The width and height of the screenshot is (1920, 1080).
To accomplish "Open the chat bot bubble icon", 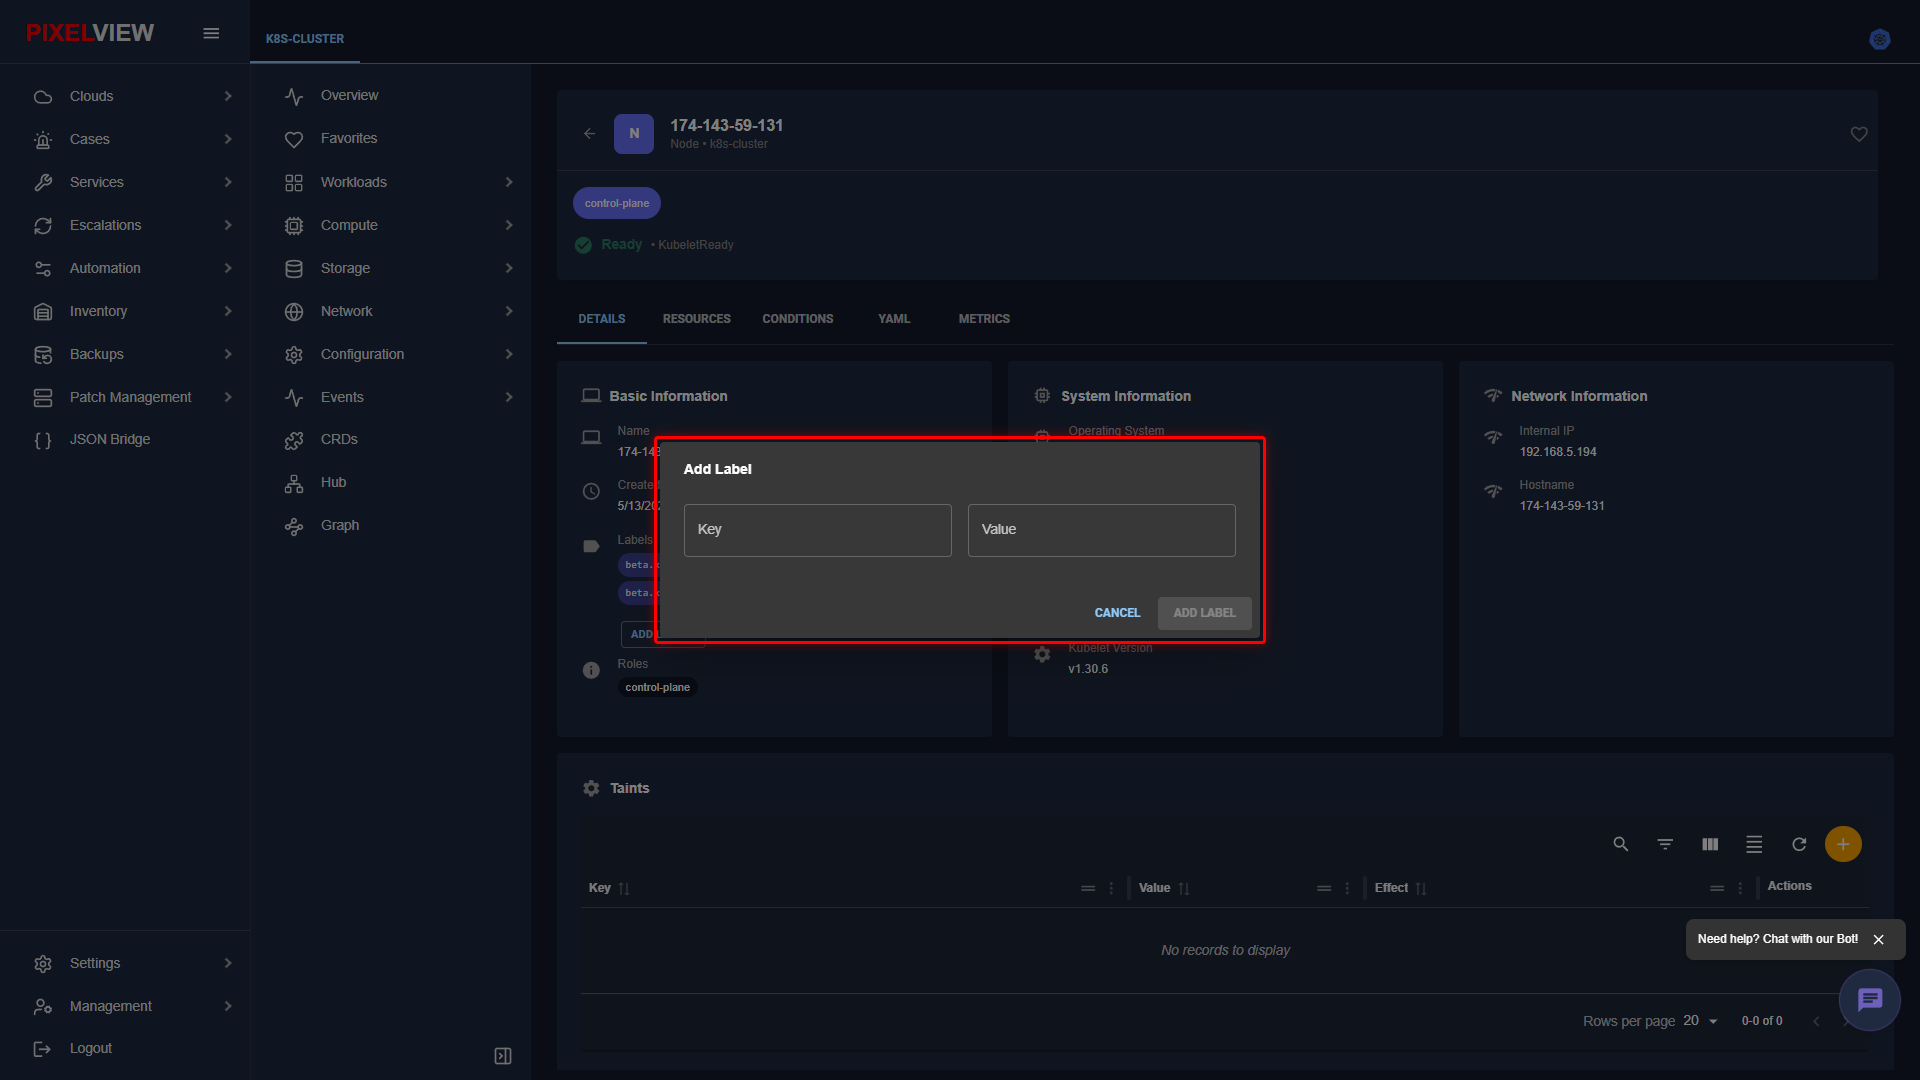I will click(x=1869, y=999).
